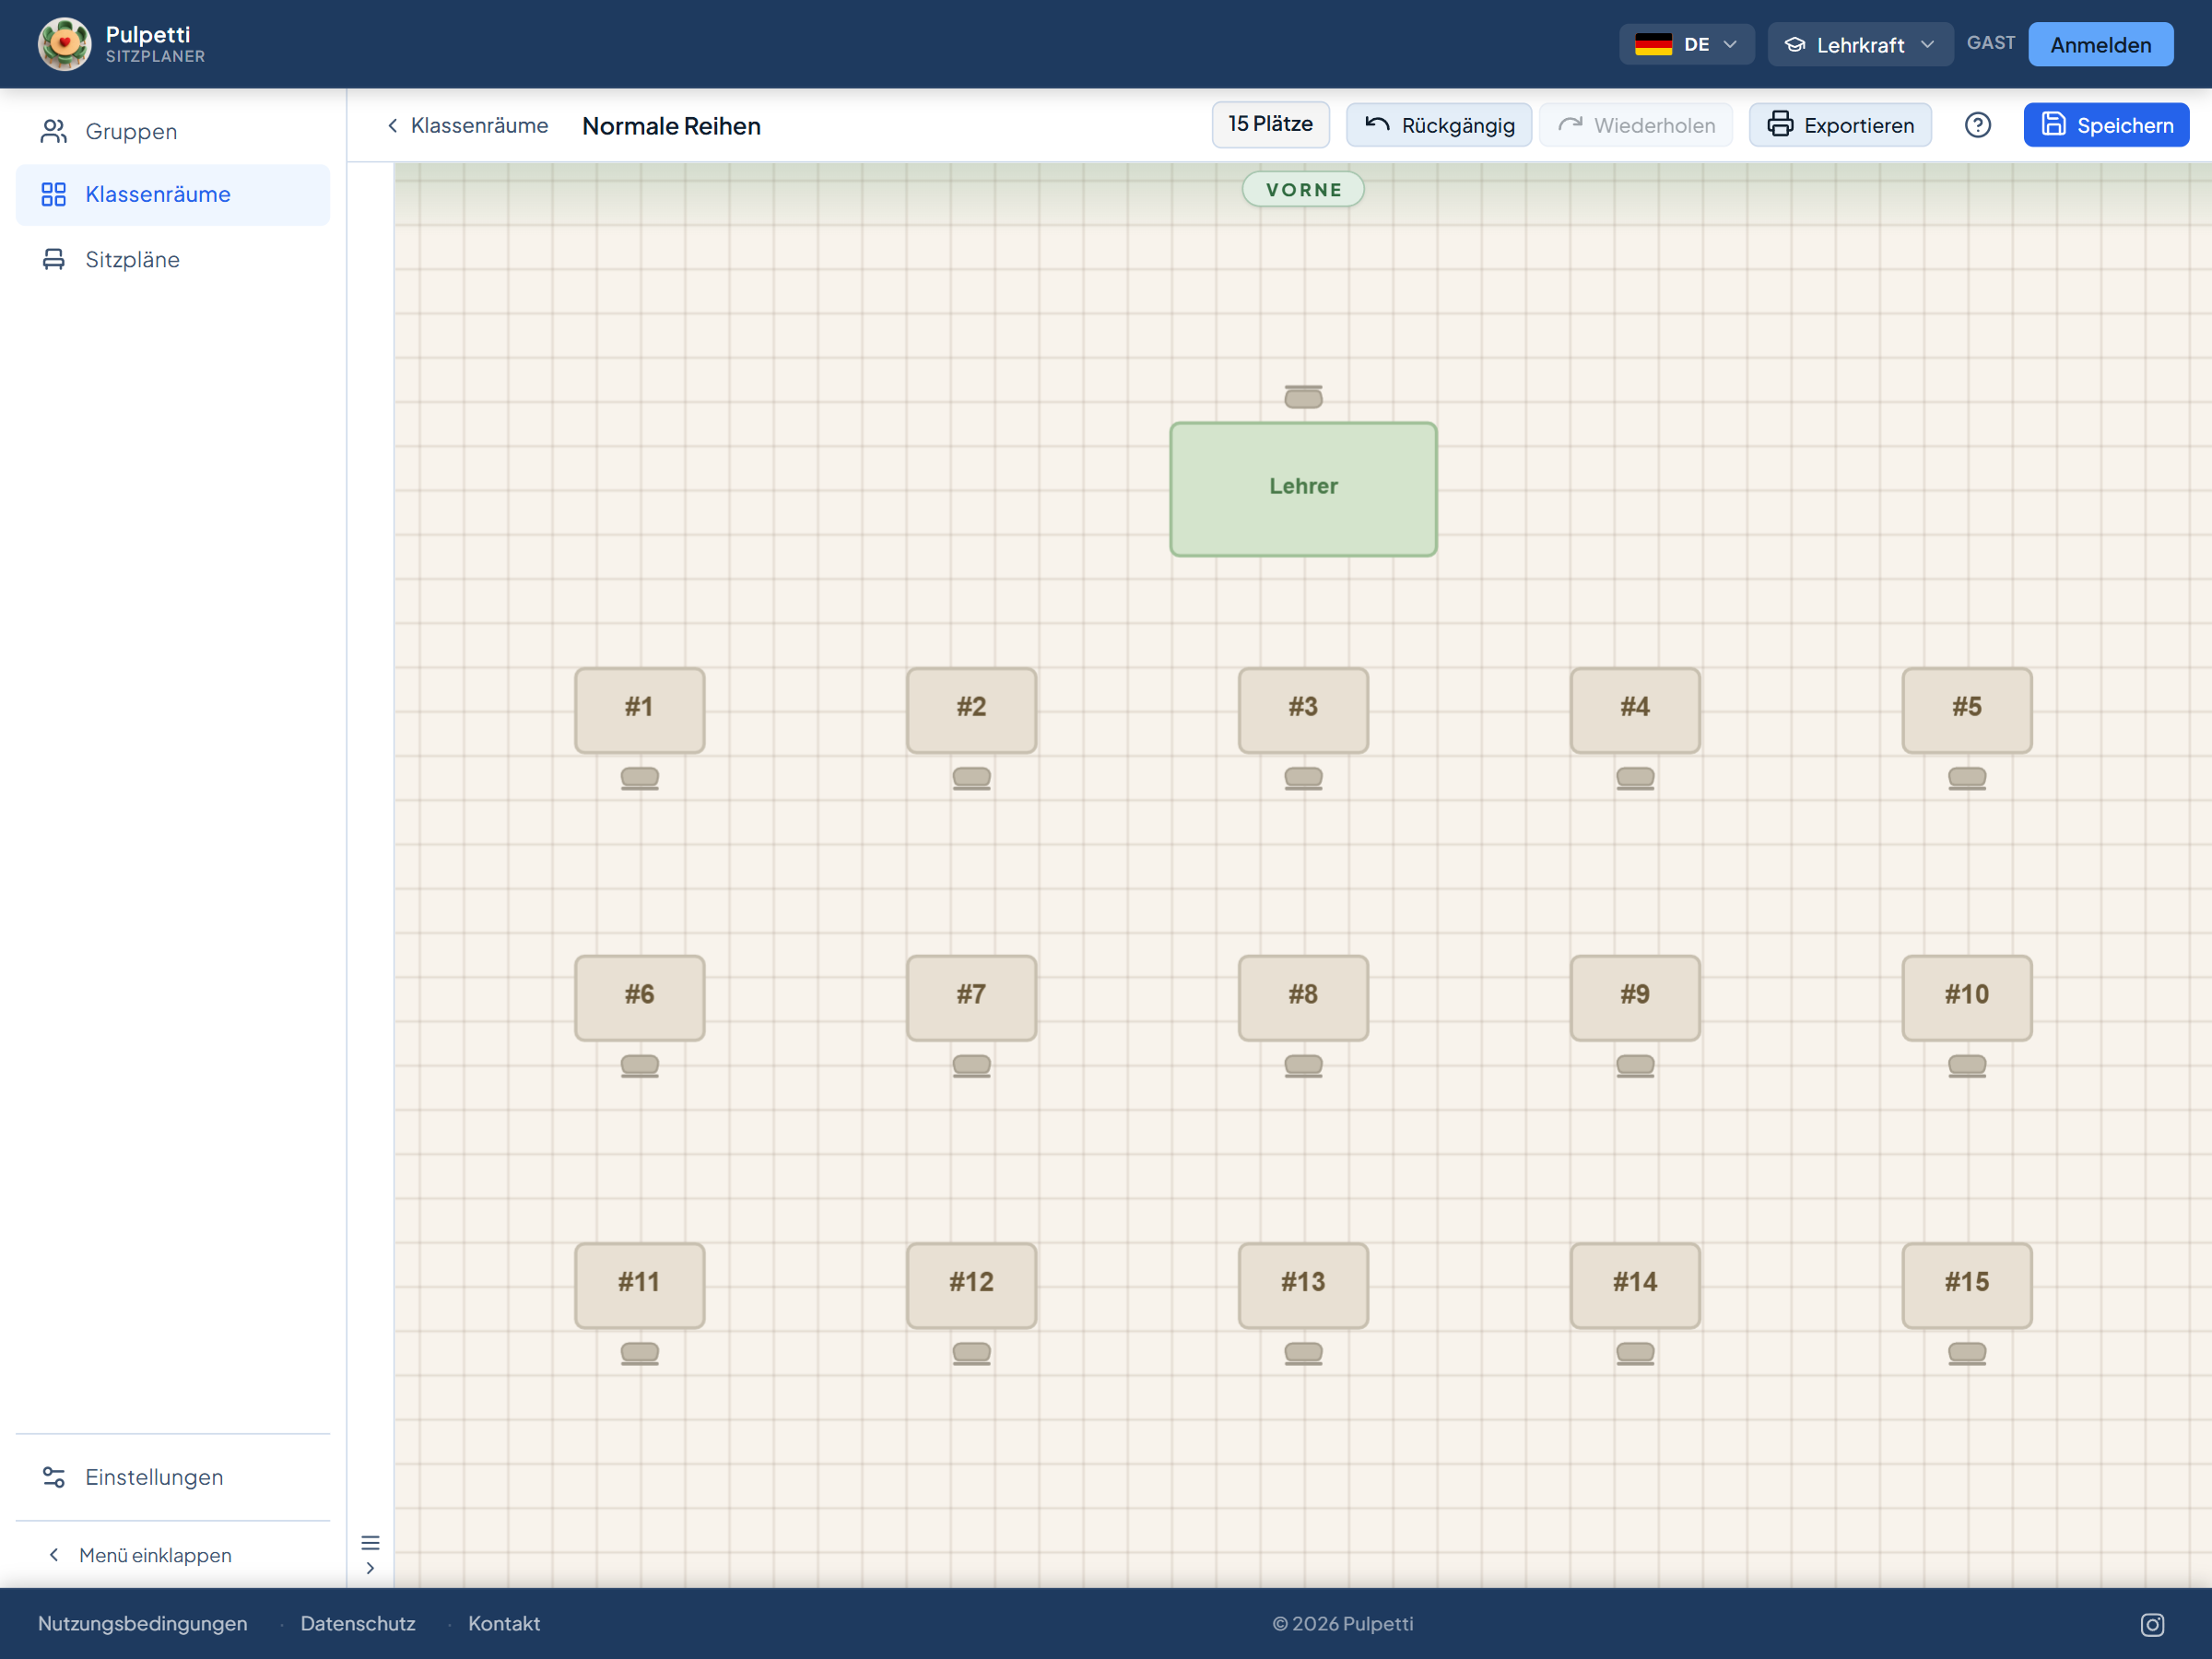Select desk #14
Screen dimensions: 2212x1659
pyautogui.click(x=1635, y=1285)
